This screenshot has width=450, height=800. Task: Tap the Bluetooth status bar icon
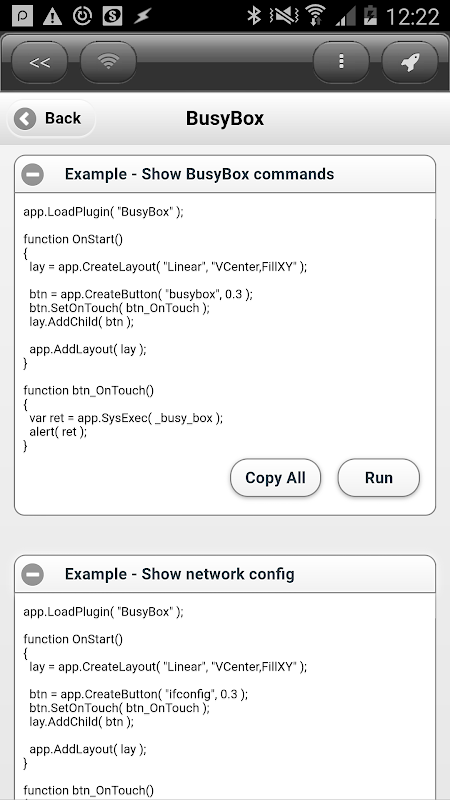click(x=254, y=16)
